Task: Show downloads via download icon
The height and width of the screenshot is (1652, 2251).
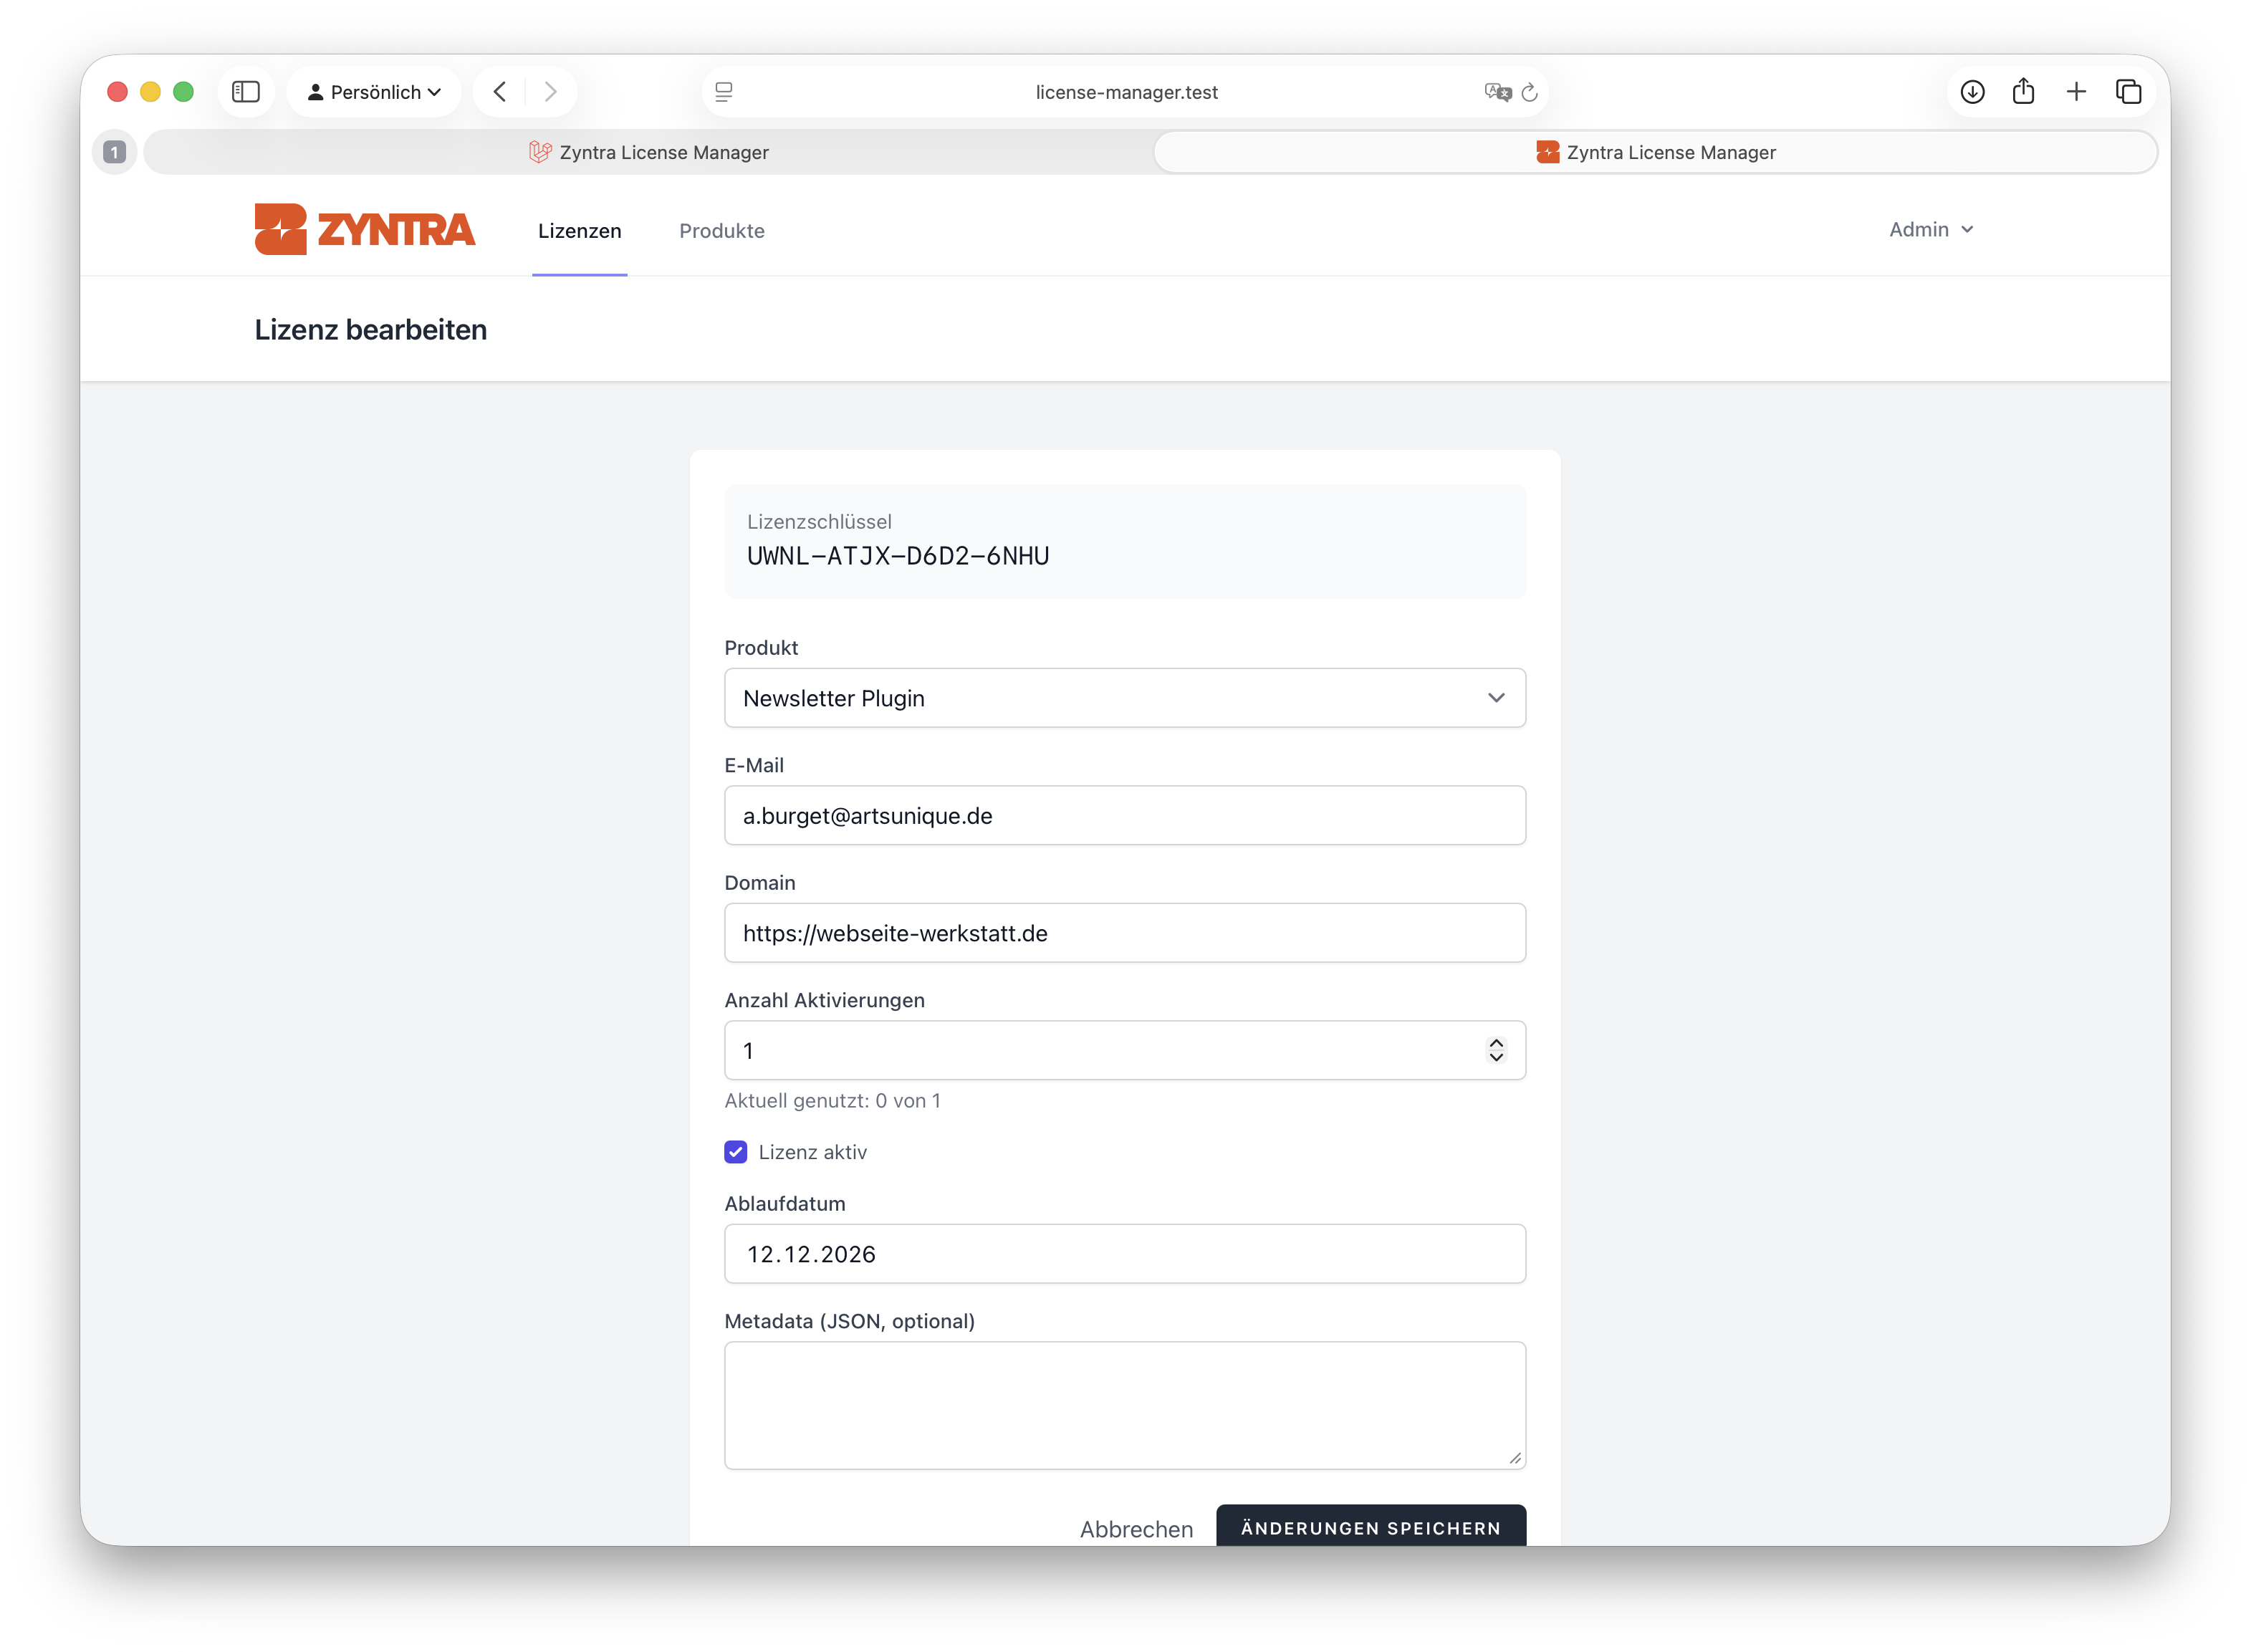Action: pos(1972,92)
